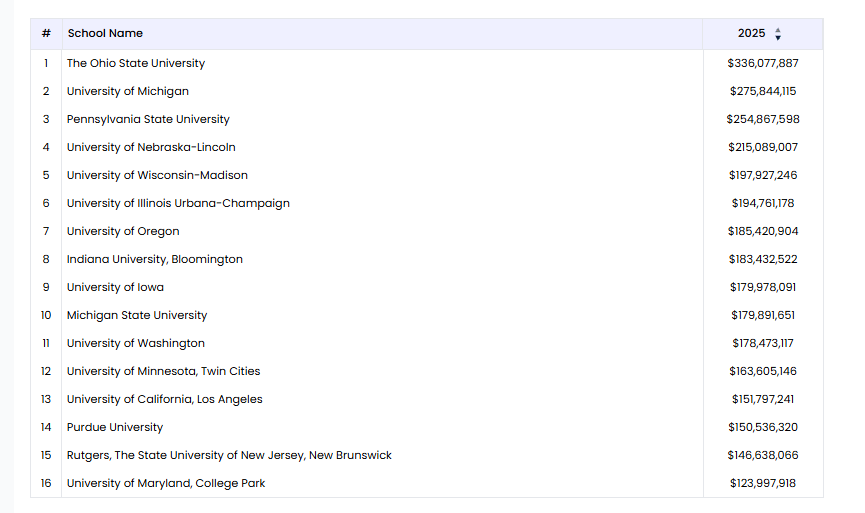Click the value $178,473,117
This screenshot has height=513, width=865.
763,343
